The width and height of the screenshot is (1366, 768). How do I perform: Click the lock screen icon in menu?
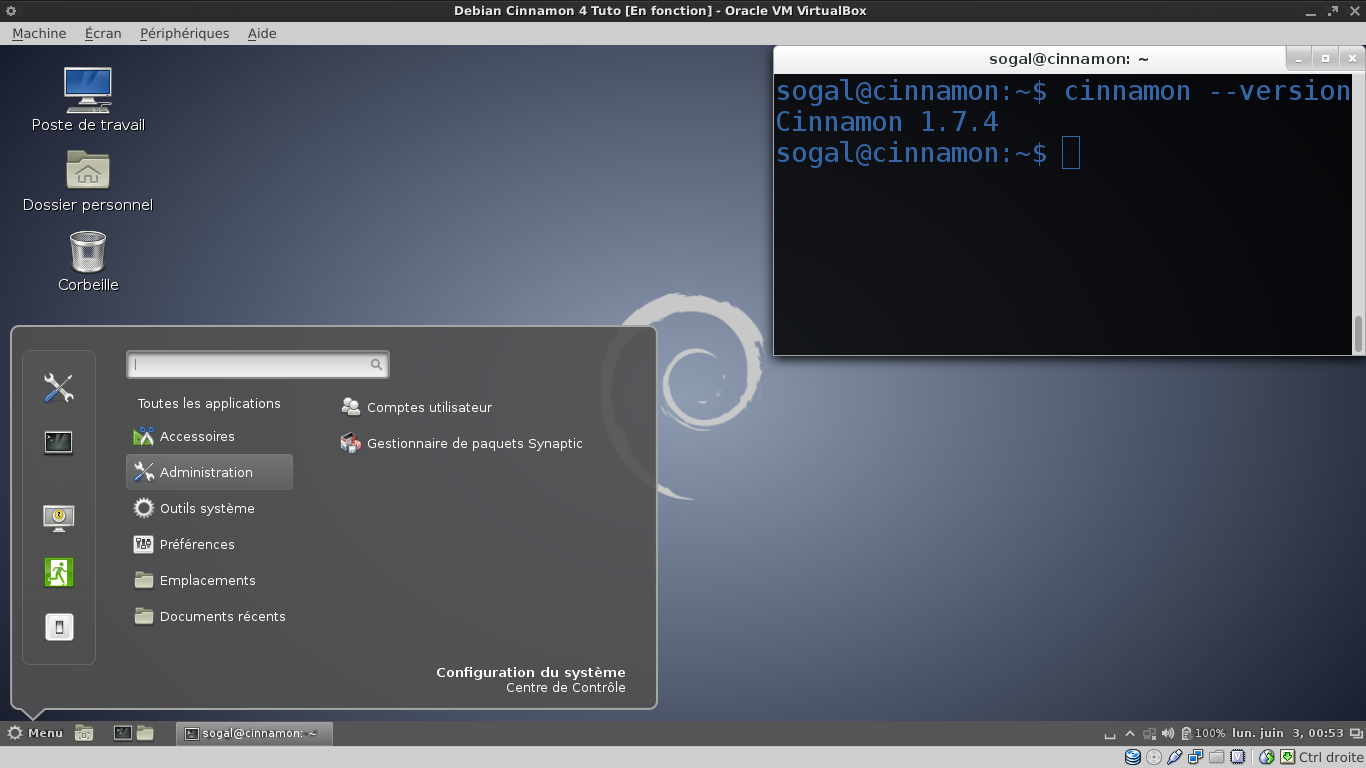pos(59,517)
